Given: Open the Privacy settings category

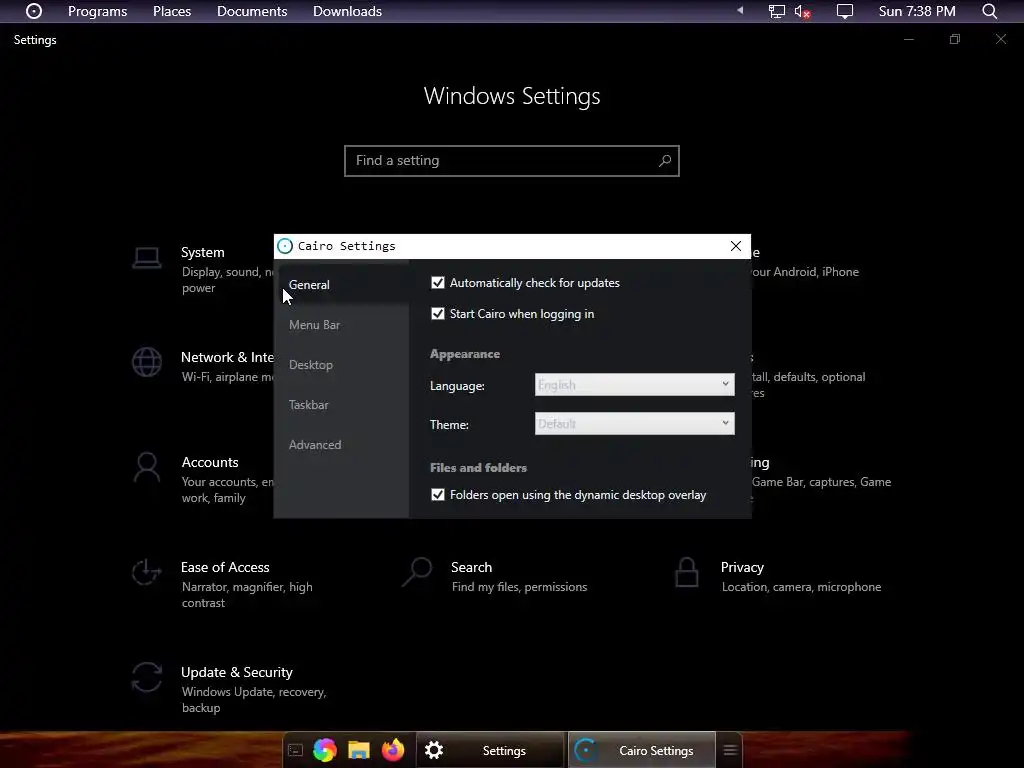Looking at the screenshot, I should 778,576.
